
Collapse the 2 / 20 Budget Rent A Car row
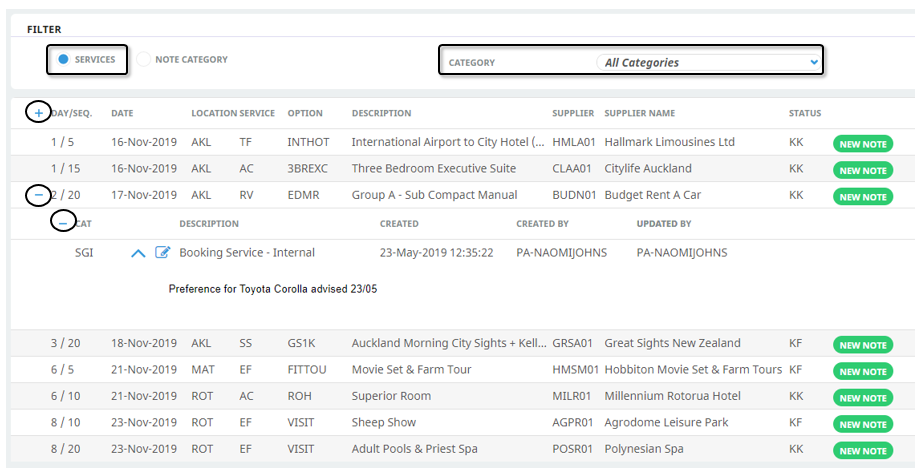[38, 195]
